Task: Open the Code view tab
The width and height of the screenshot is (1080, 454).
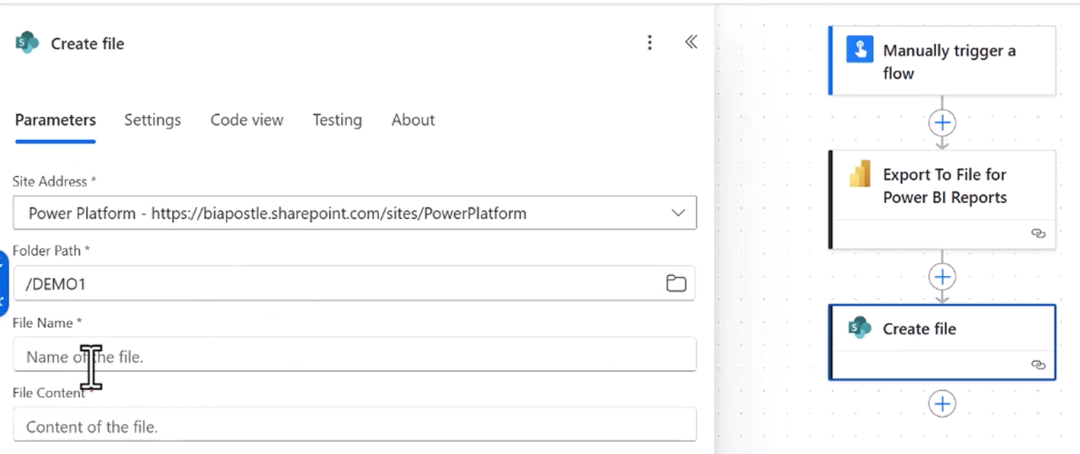Action: 247,120
